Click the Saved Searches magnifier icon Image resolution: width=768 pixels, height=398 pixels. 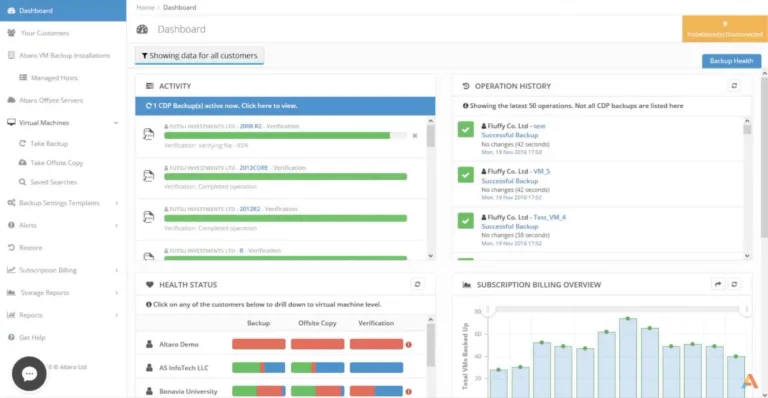pos(22,182)
